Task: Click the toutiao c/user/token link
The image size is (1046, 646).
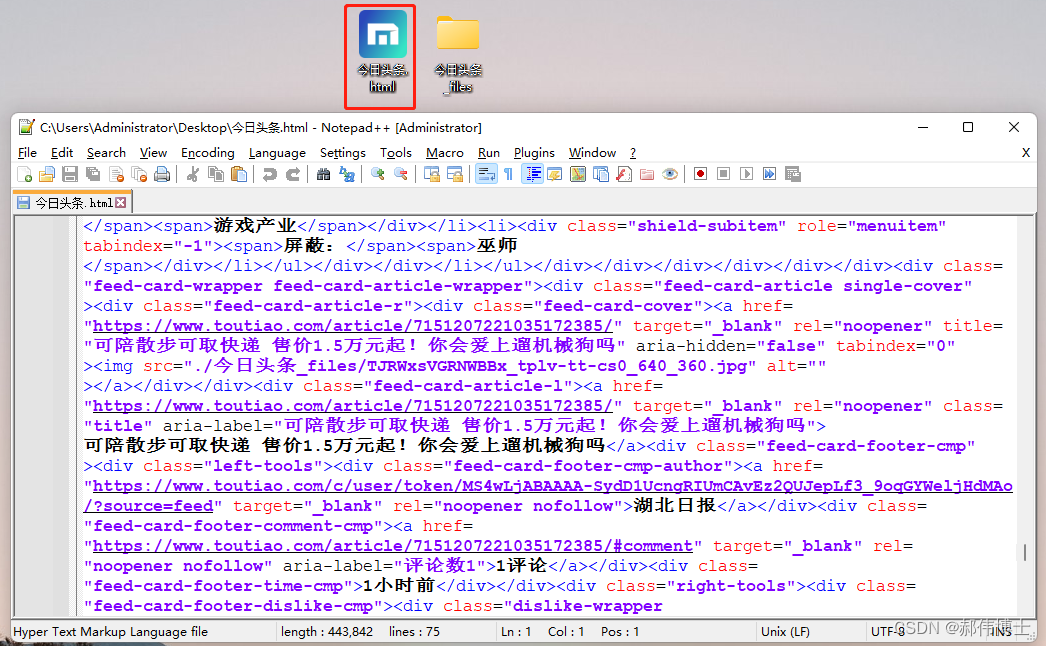Action: pos(552,486)
